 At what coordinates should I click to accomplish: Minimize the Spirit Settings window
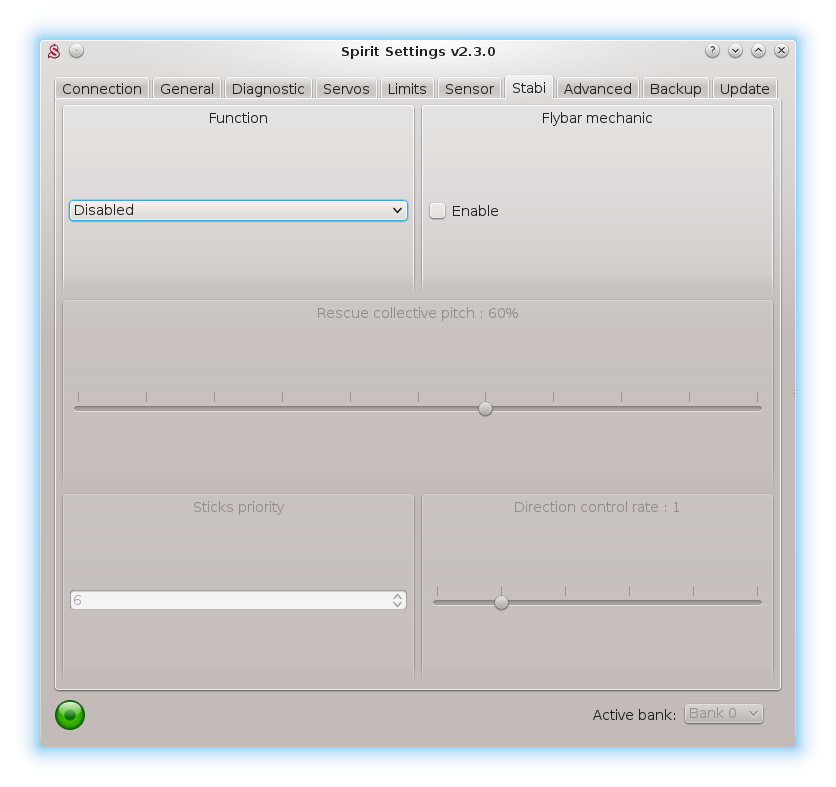735,51
